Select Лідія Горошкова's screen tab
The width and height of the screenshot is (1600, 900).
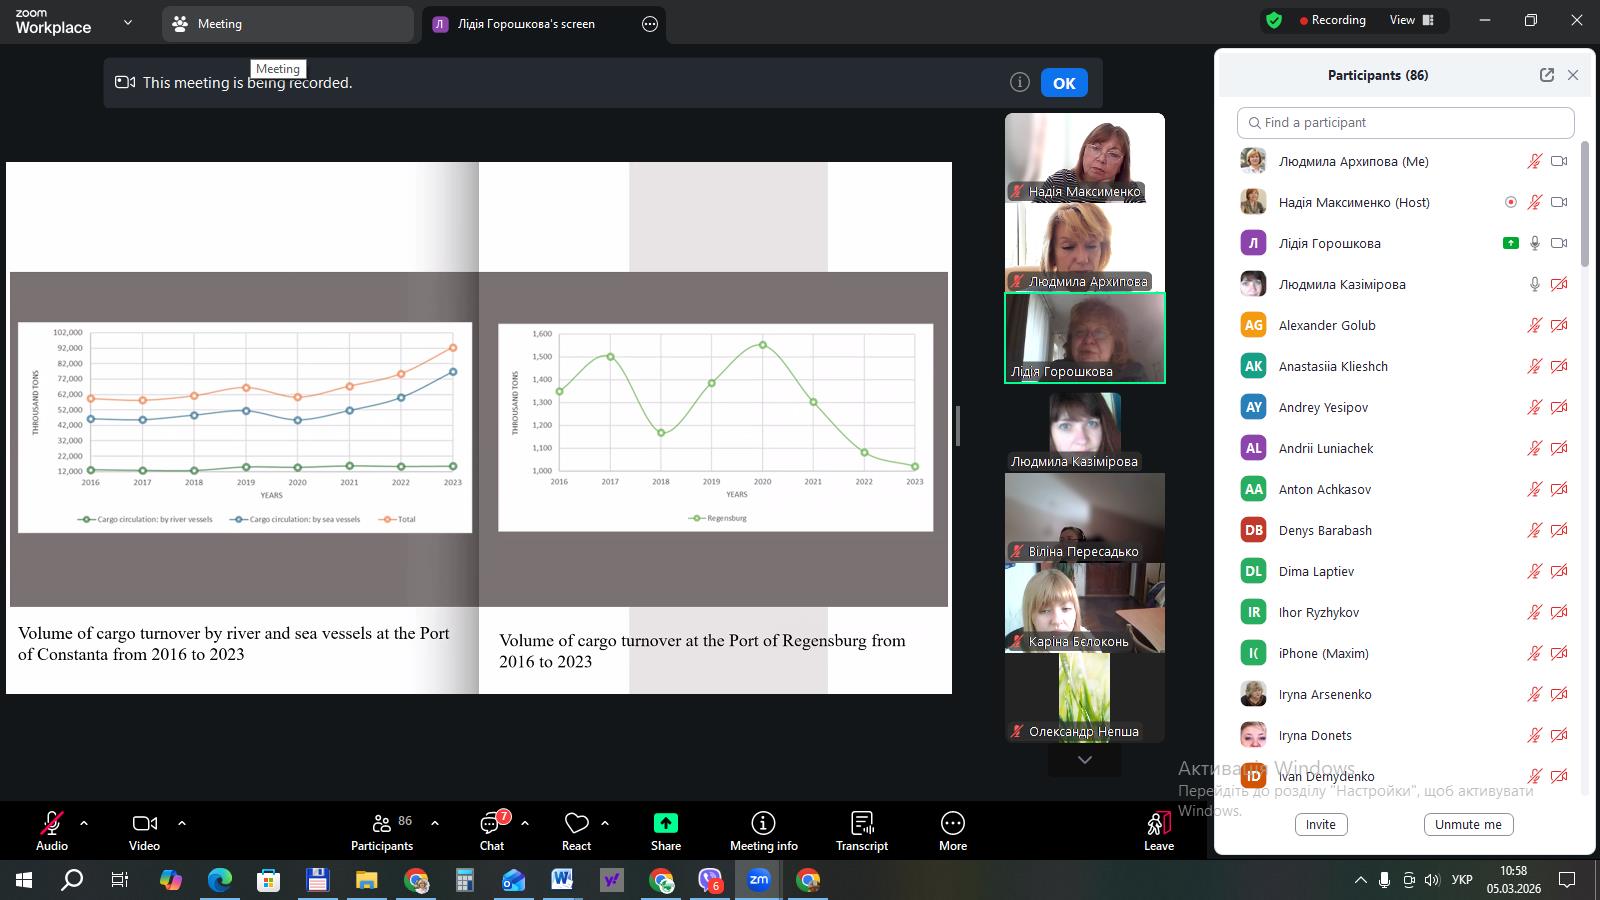tap(526, 24)
